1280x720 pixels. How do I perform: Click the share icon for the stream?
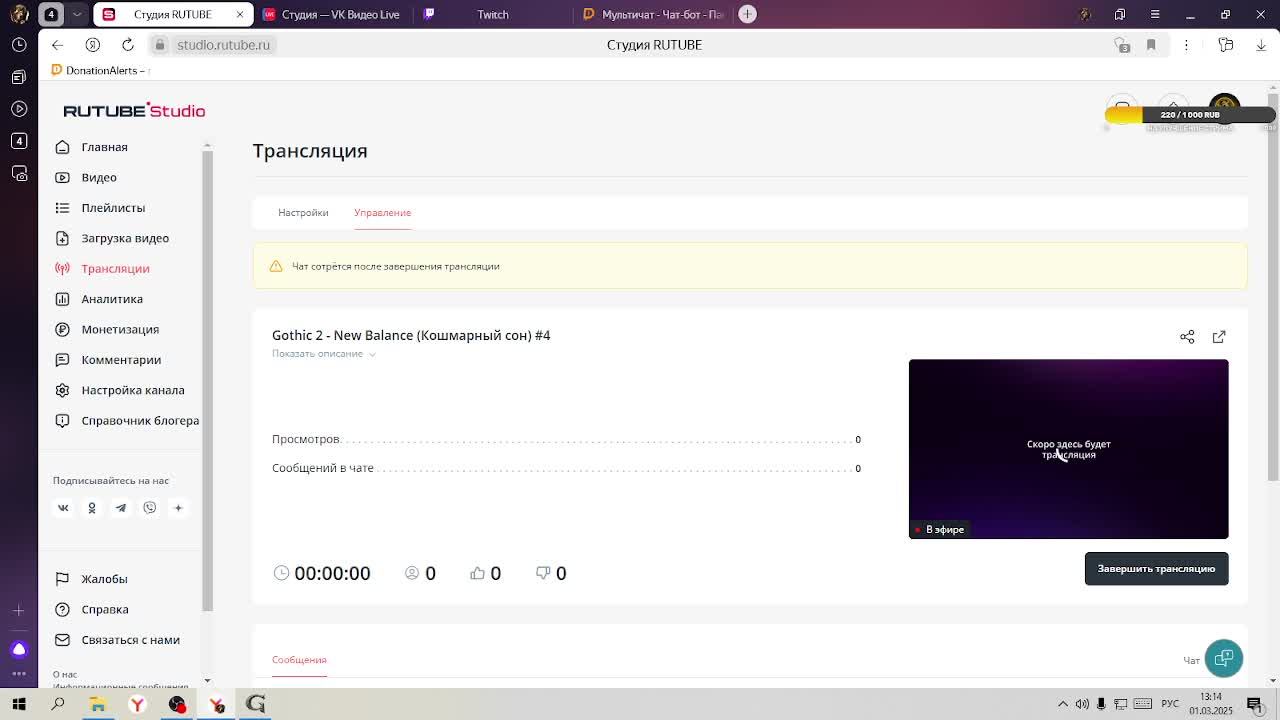pos(1187,337)
